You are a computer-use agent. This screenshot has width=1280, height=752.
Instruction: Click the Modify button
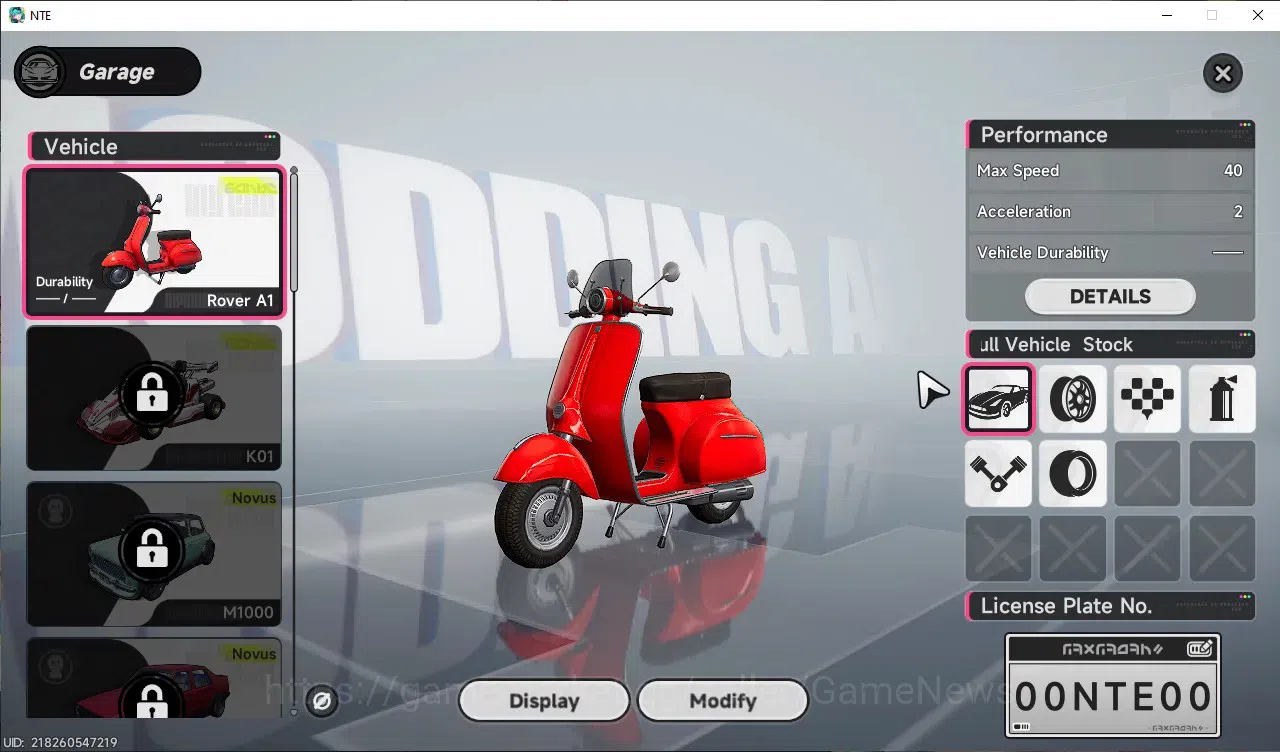click(722, 701)
